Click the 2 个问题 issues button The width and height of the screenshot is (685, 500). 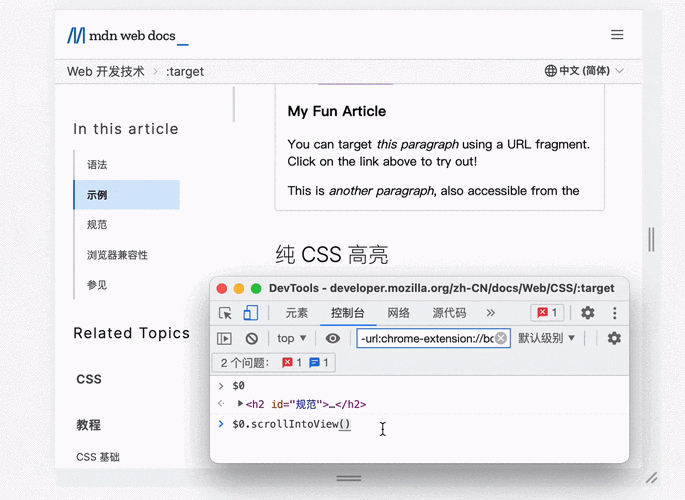[274, 362]
